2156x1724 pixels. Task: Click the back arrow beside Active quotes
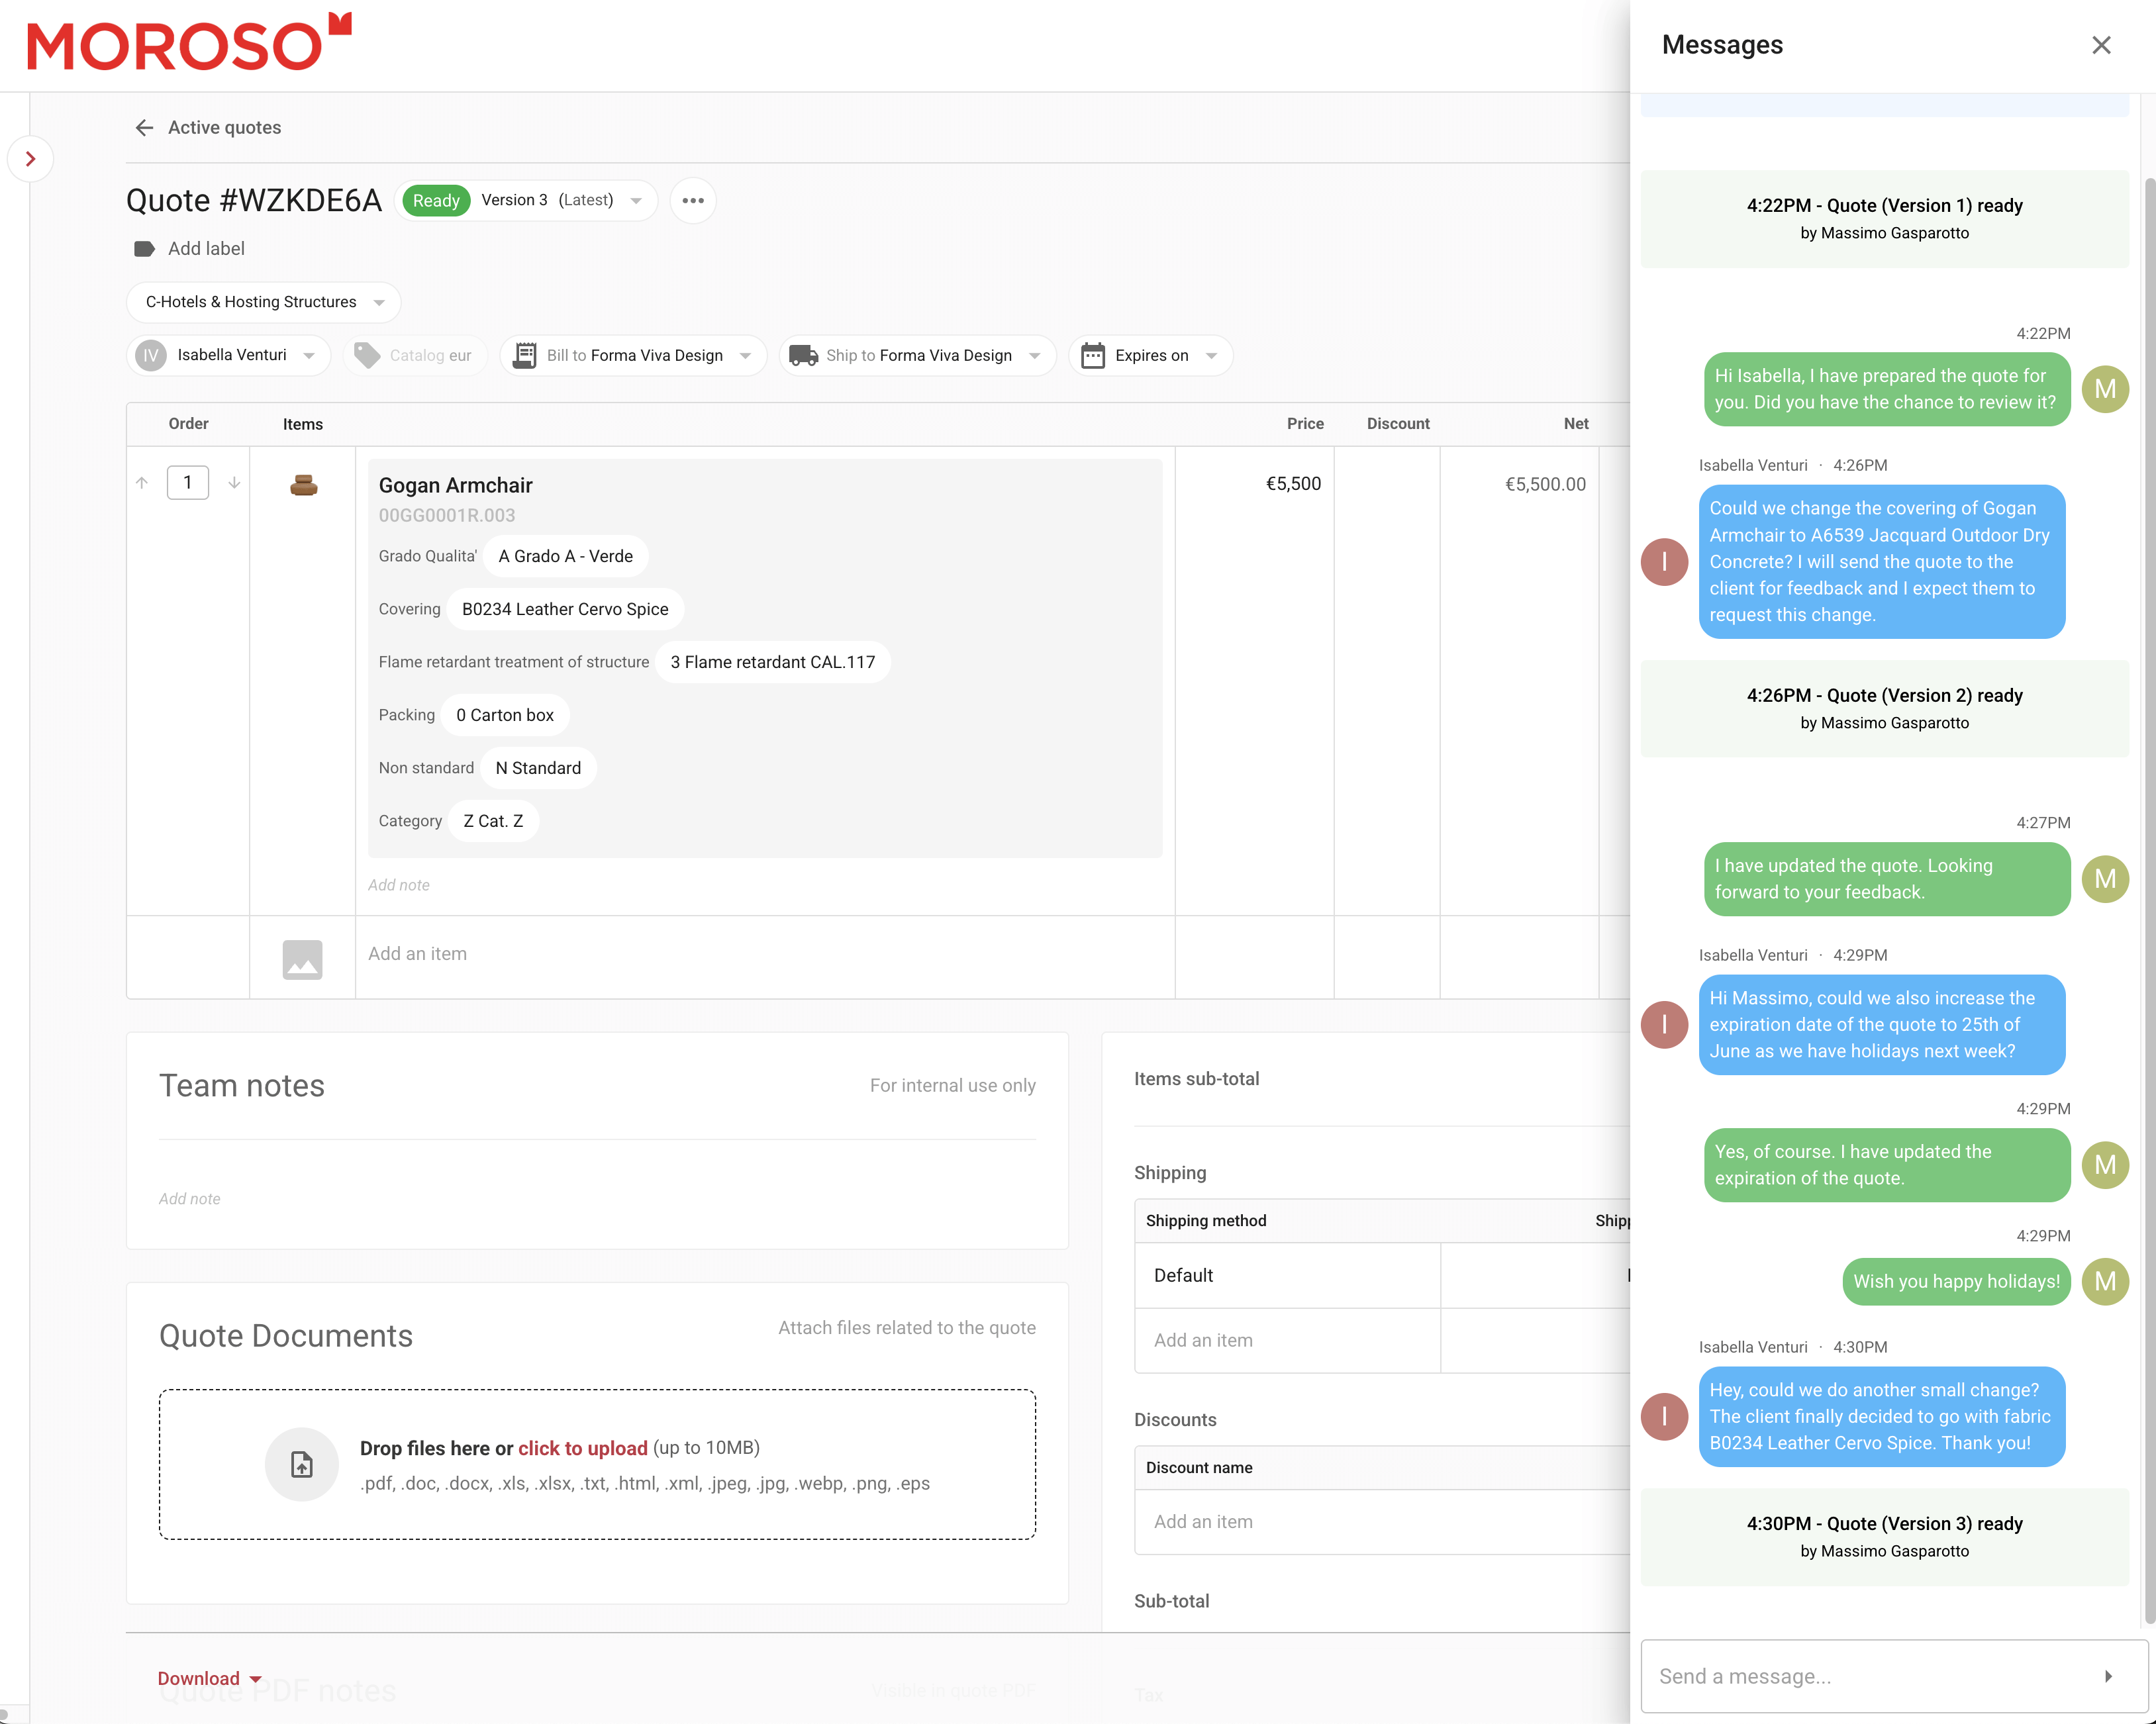tap(144, 128)
